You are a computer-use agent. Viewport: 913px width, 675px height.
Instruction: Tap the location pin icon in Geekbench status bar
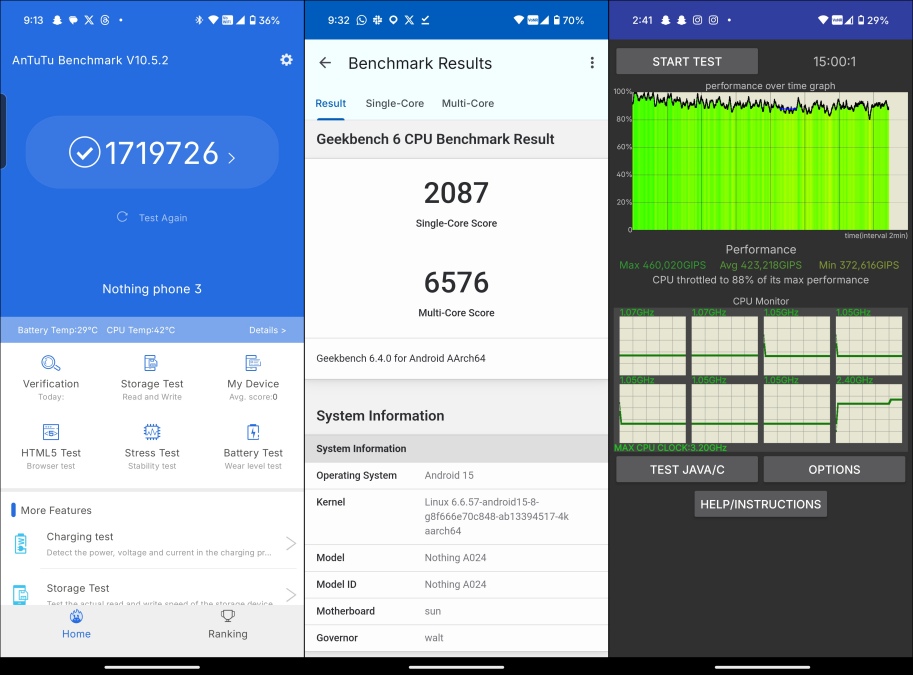393,20
